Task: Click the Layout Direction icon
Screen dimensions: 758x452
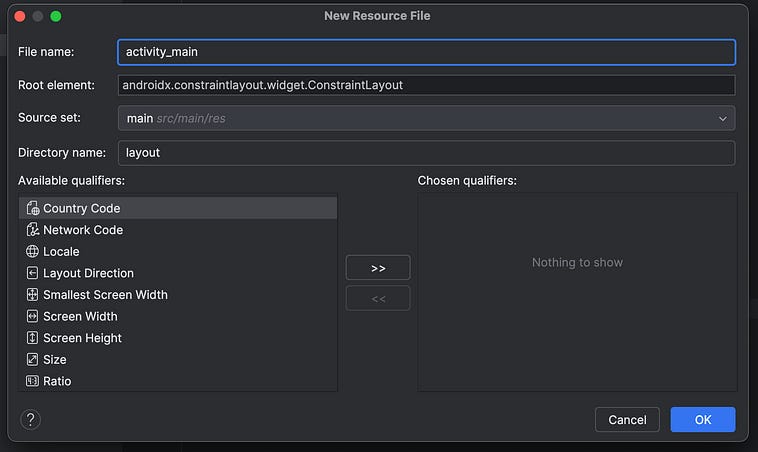Action: pyautogui.click(x=32, y=273)
